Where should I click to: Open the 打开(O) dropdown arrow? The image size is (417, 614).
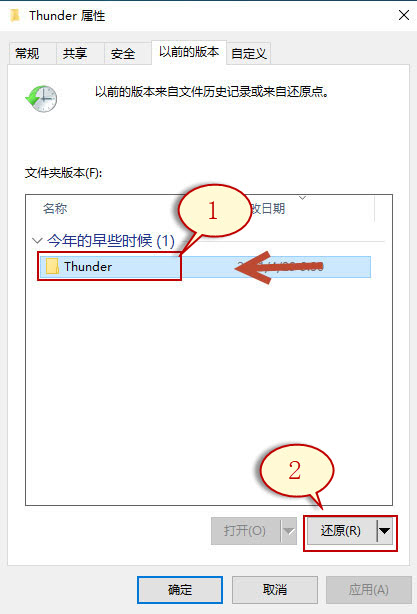coord(289,531)
